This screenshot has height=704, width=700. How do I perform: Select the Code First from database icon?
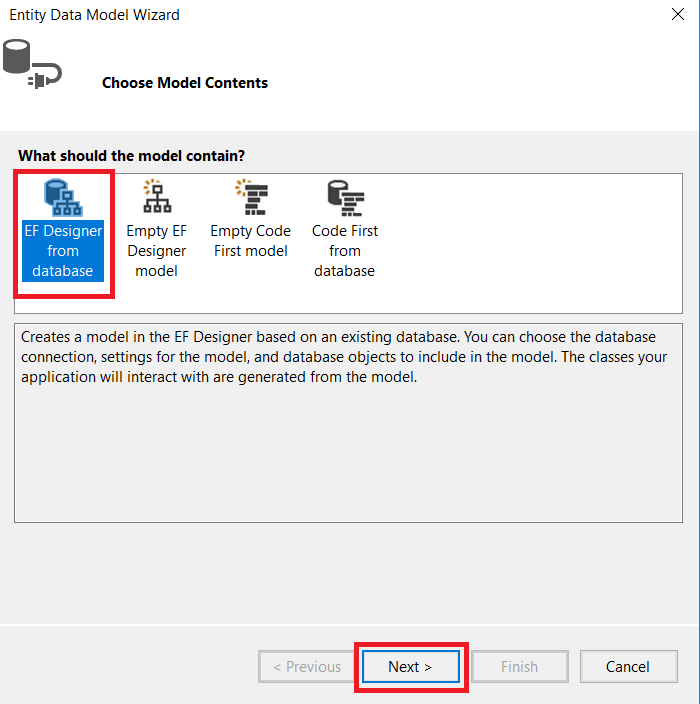(x=345, y=198)
